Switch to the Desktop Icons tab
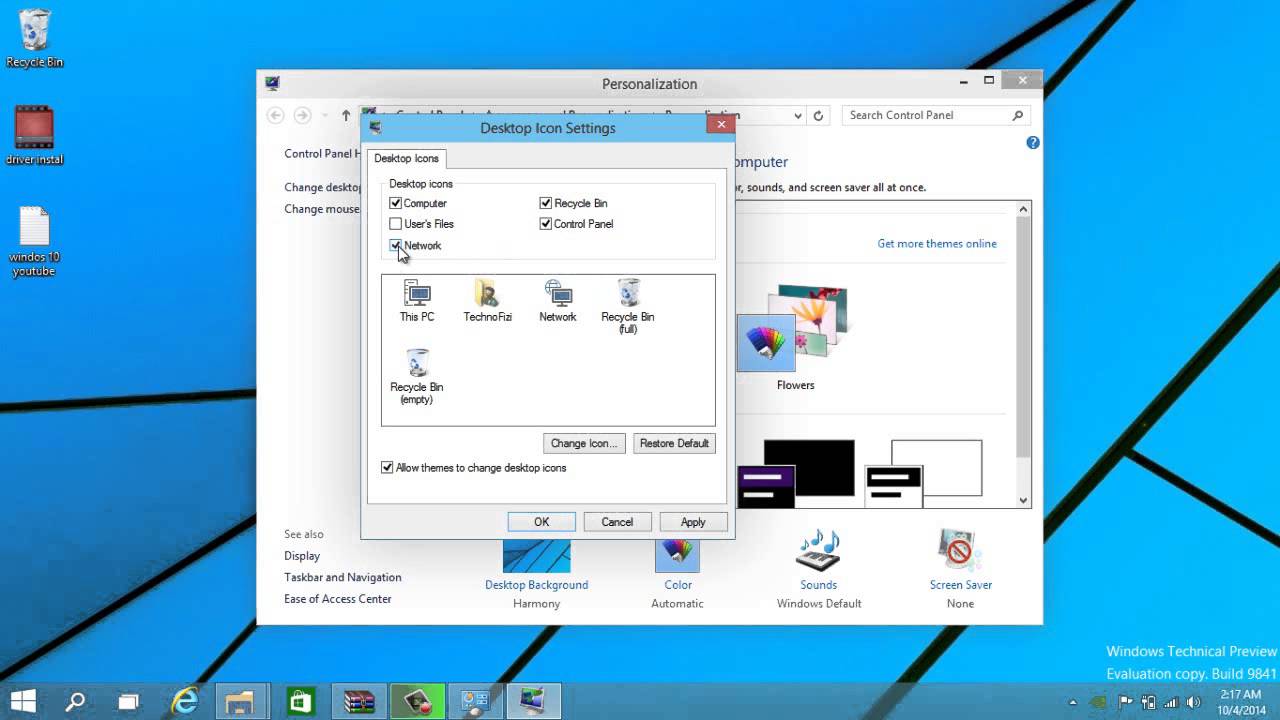Screen dimensions: 1280x720 click(x=407, y=158)
